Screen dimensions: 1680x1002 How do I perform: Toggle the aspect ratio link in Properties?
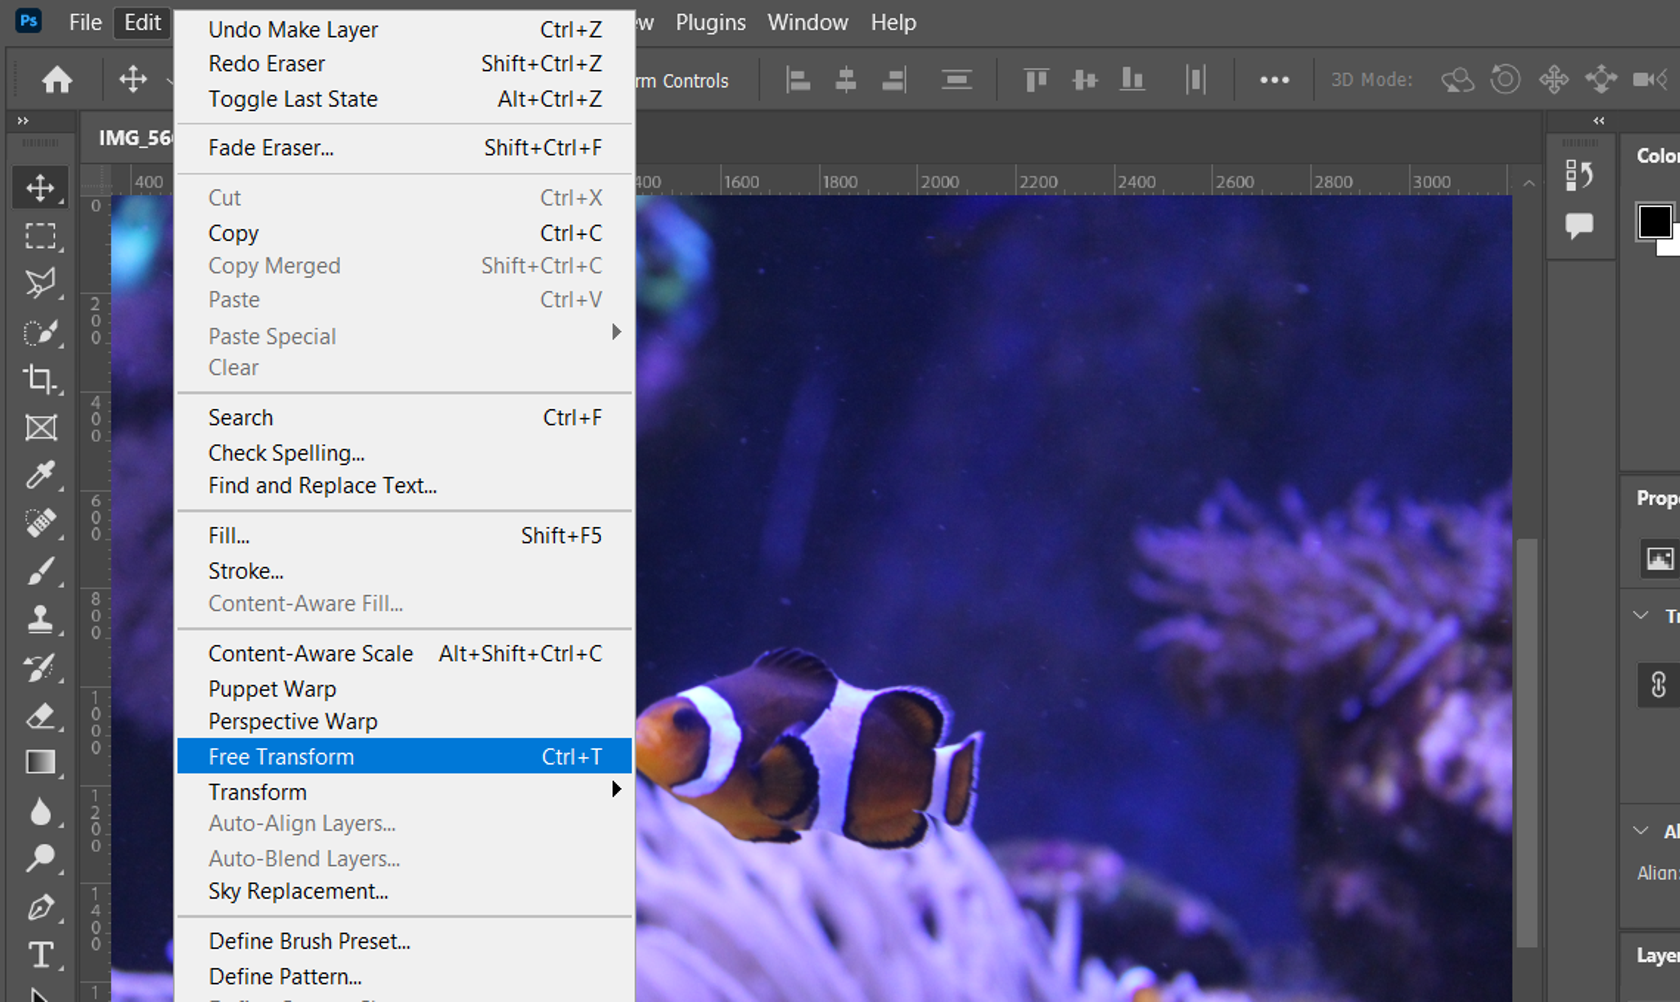click(x=1659, y=685)
